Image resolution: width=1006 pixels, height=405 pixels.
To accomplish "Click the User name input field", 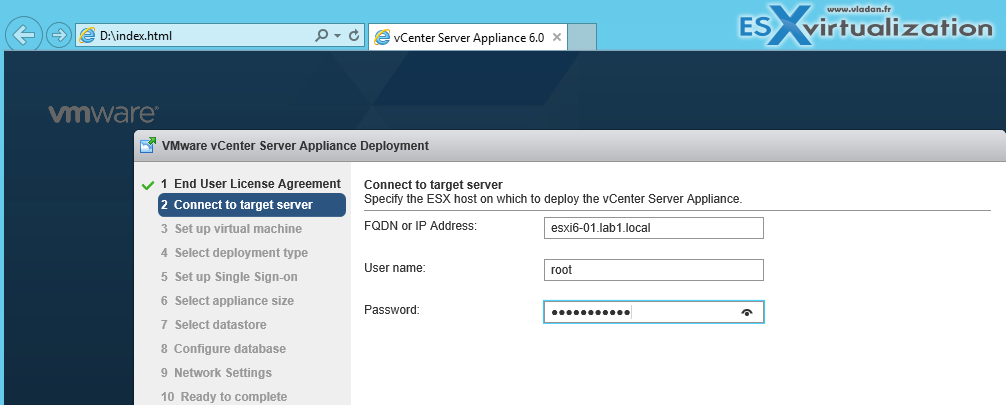I will [653, 270].
